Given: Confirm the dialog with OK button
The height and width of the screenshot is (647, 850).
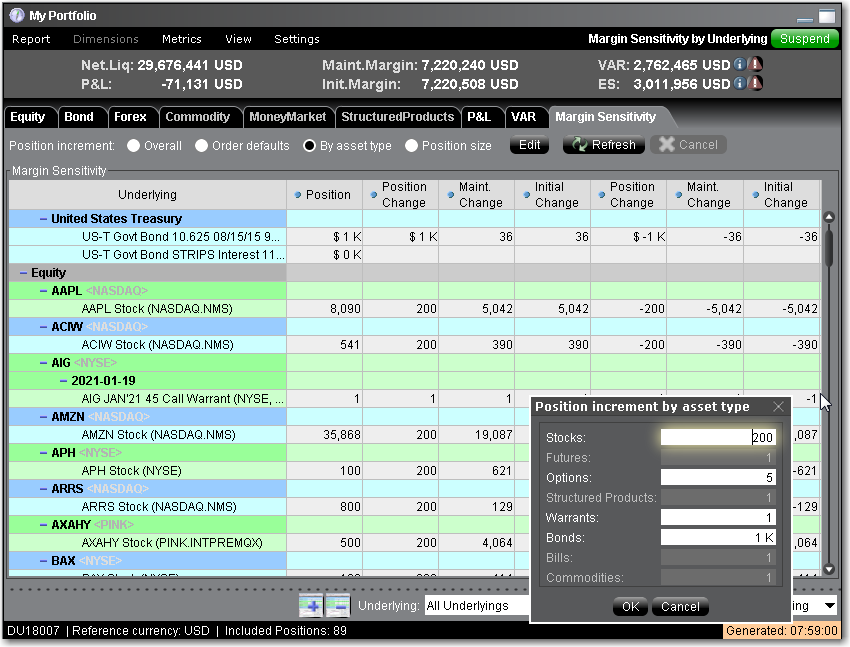Looking at the screenshot, I should click(630, 607).
